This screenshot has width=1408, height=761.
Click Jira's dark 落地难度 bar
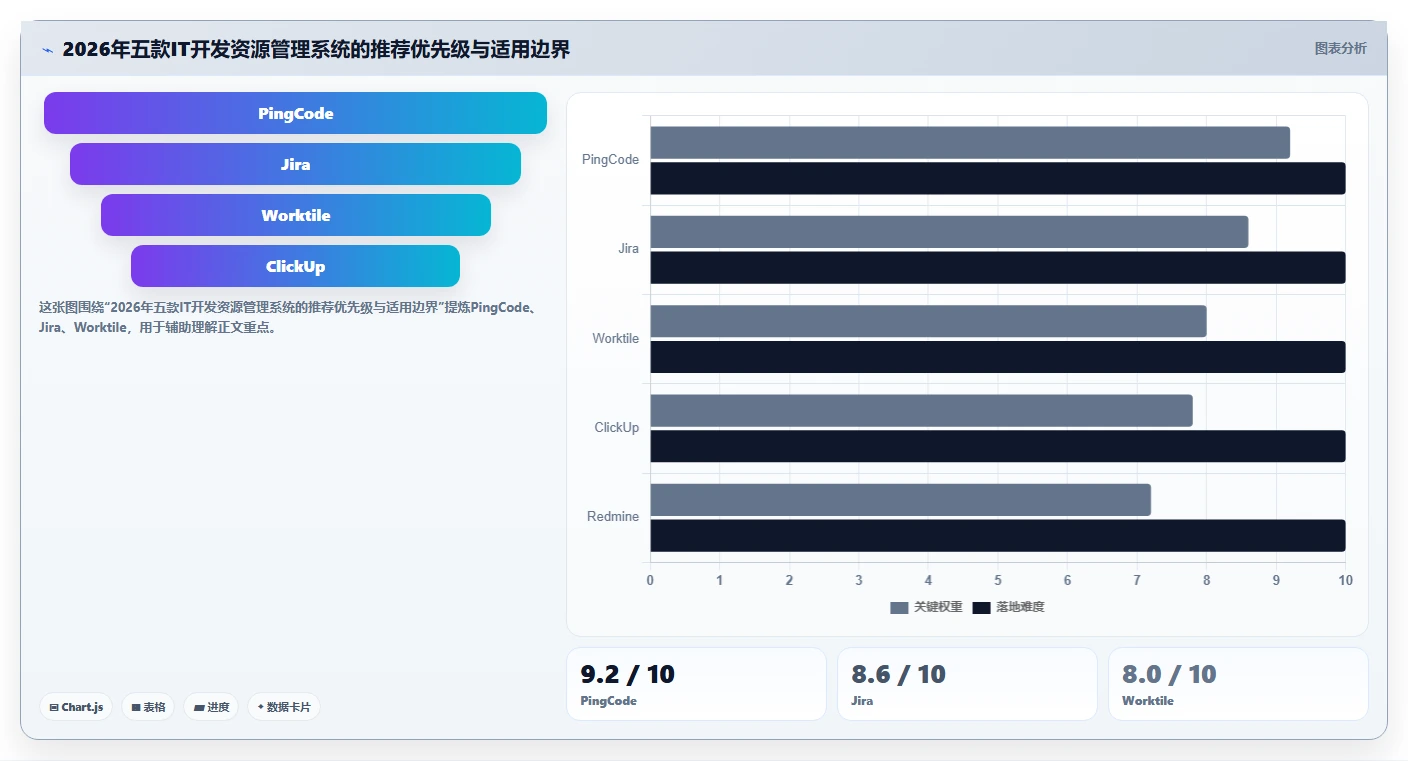tap(998, 267)
